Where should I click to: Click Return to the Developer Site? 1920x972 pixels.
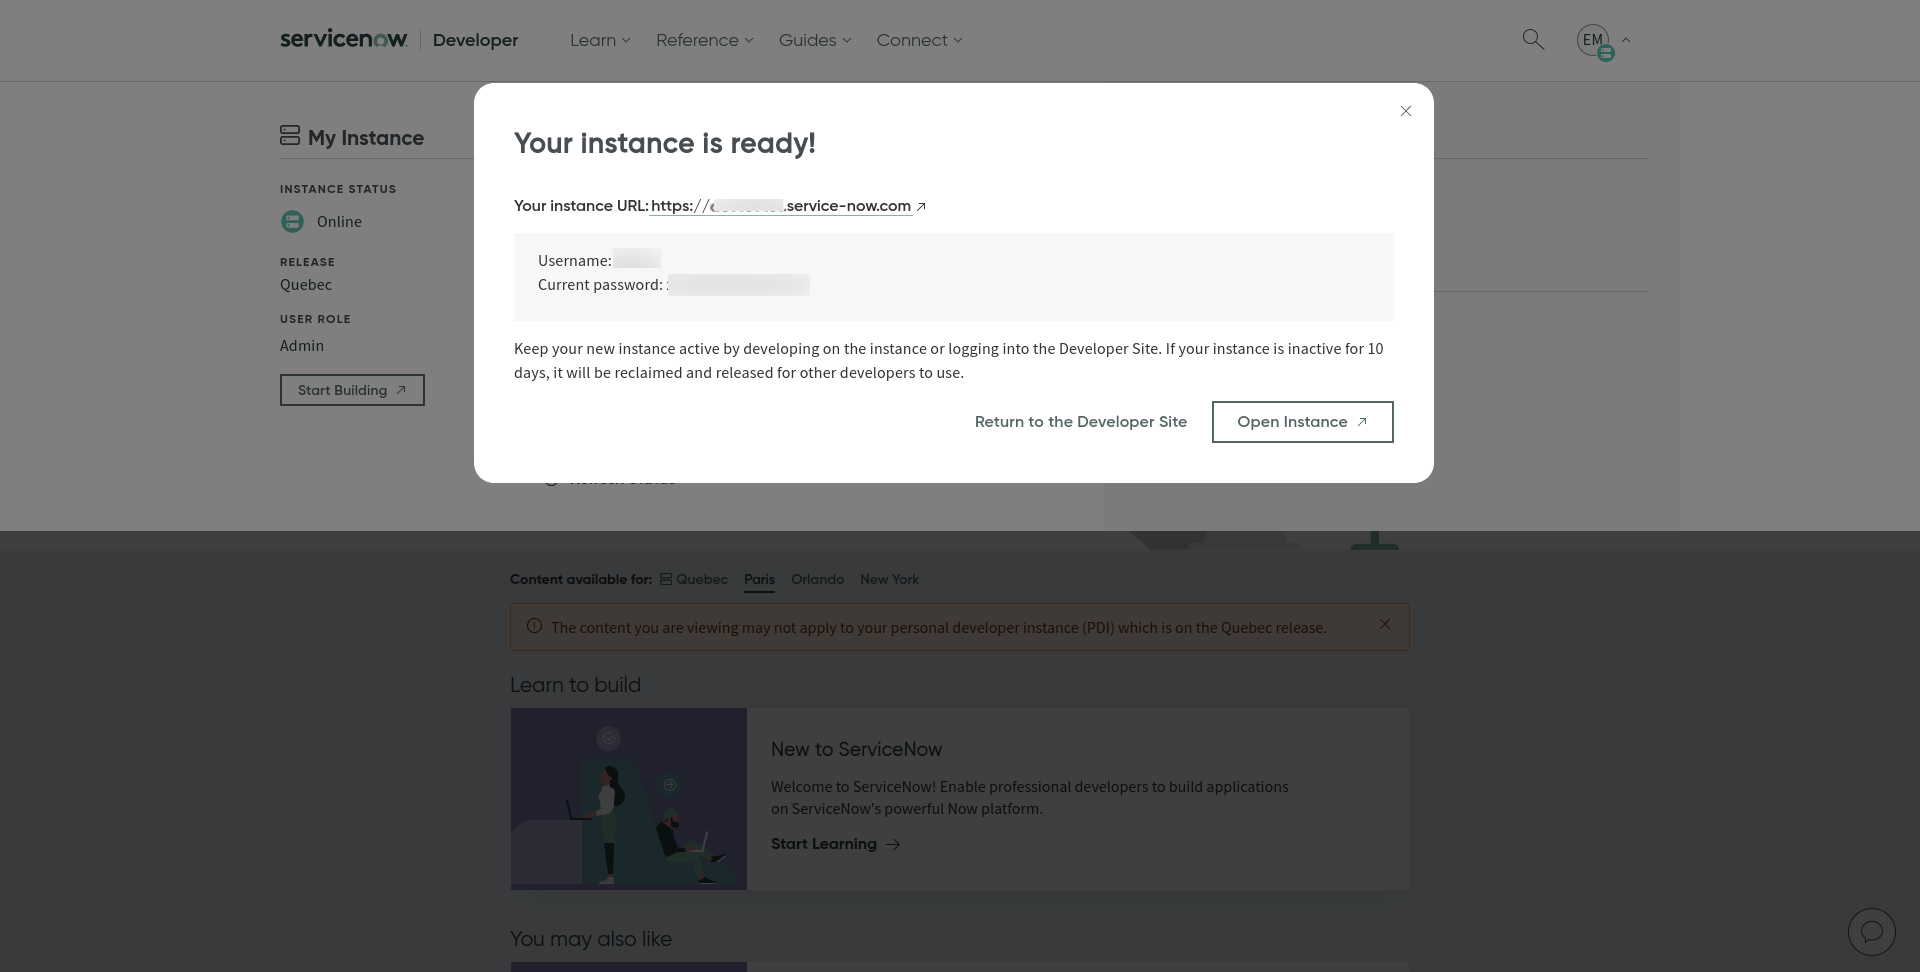[1080, 422]
